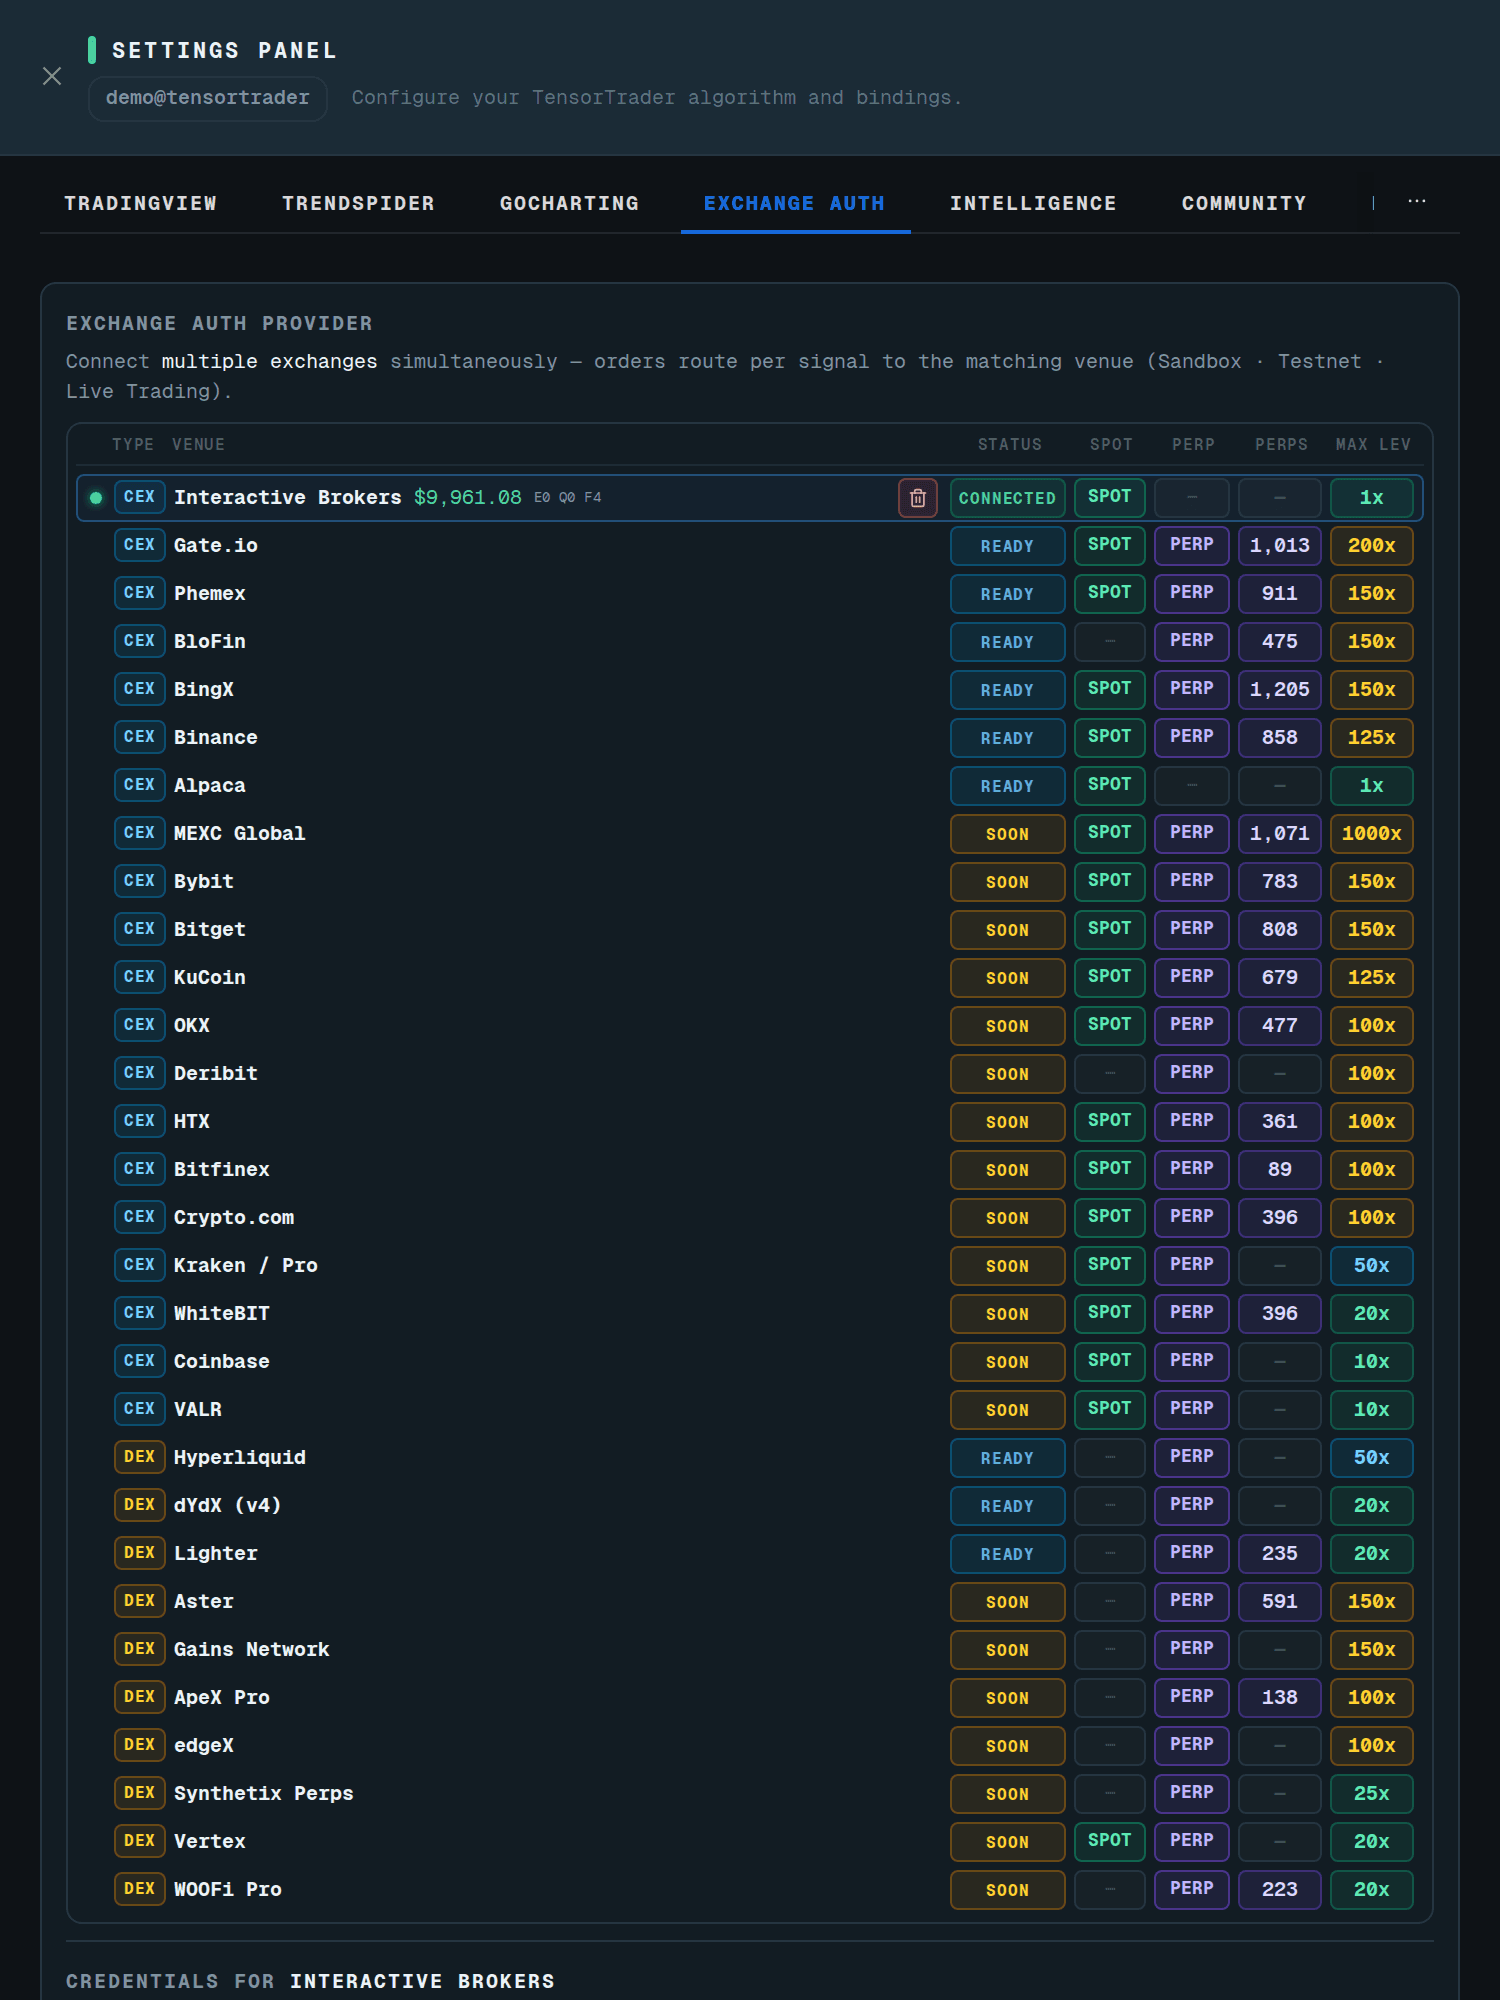The width and height of the screenshot is (1500, 2000).
Task: Pick the Coinbase venue
Action: pyautogui.click(x=750, y=1362)
